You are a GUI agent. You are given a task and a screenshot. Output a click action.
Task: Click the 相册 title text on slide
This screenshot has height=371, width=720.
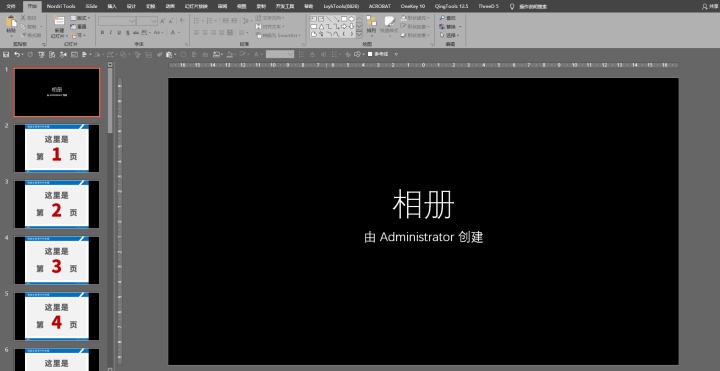423,205
